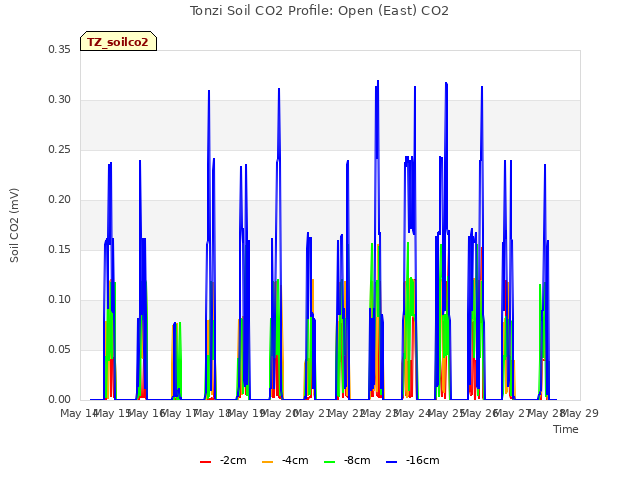Image resolution: width=640 pixels, height=480 pixels.
Task: Select the -4cm legend label
Action: click(x=295, y=460)
